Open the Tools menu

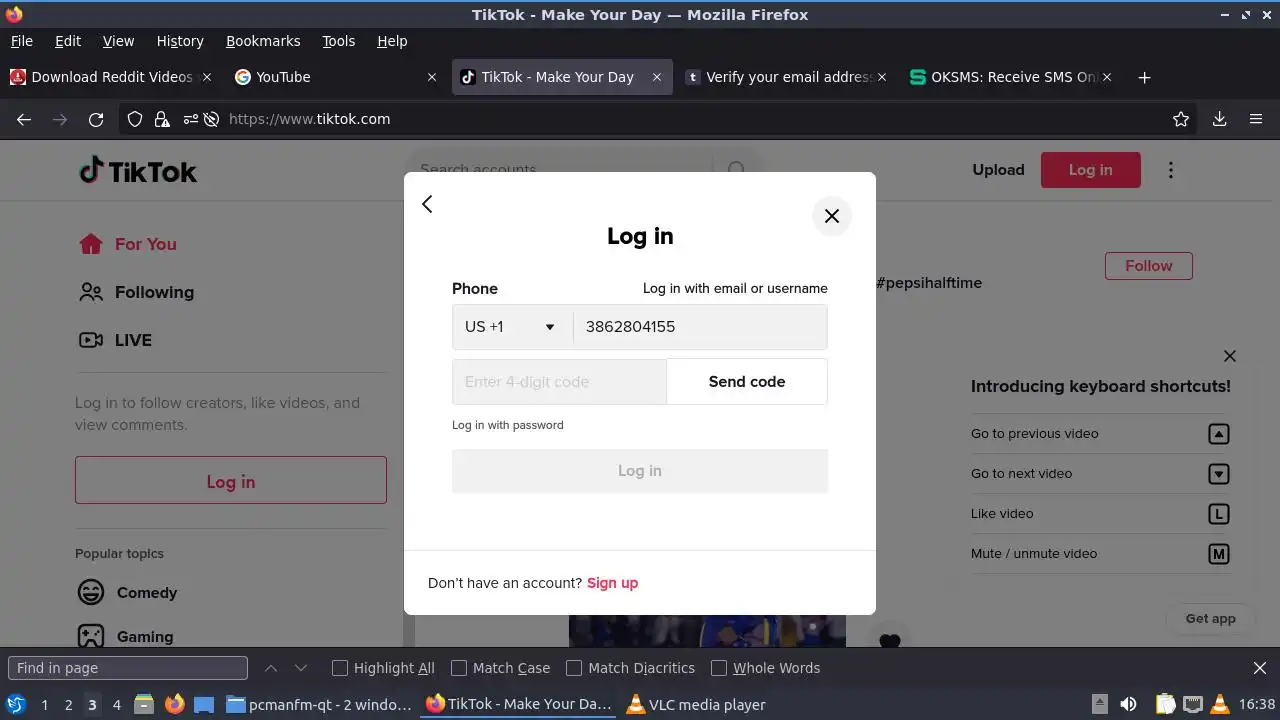(338, 41)
